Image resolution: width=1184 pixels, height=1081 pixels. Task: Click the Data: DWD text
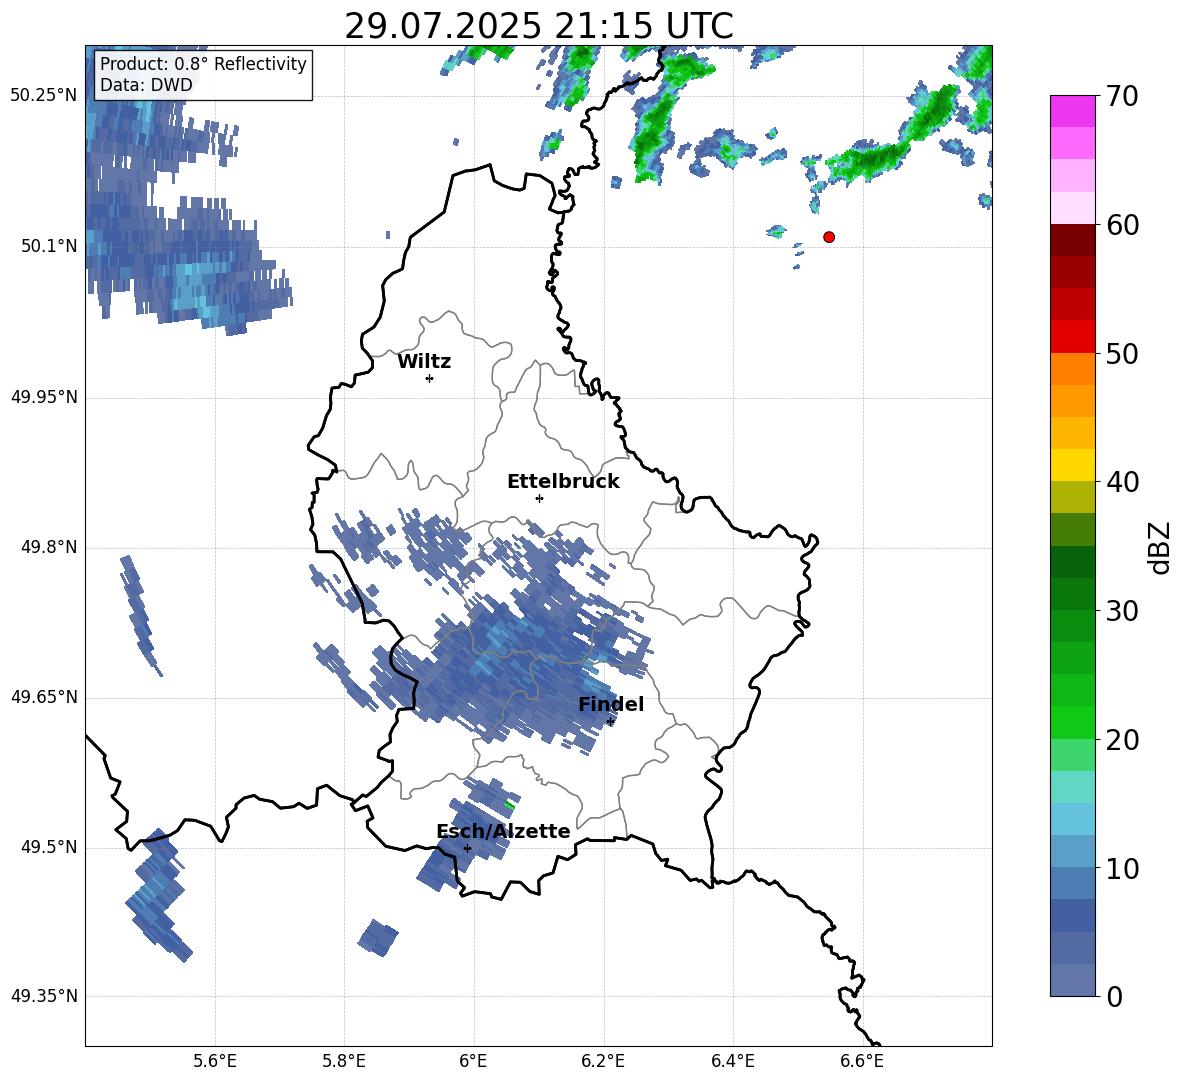click(x=146, y=85)
